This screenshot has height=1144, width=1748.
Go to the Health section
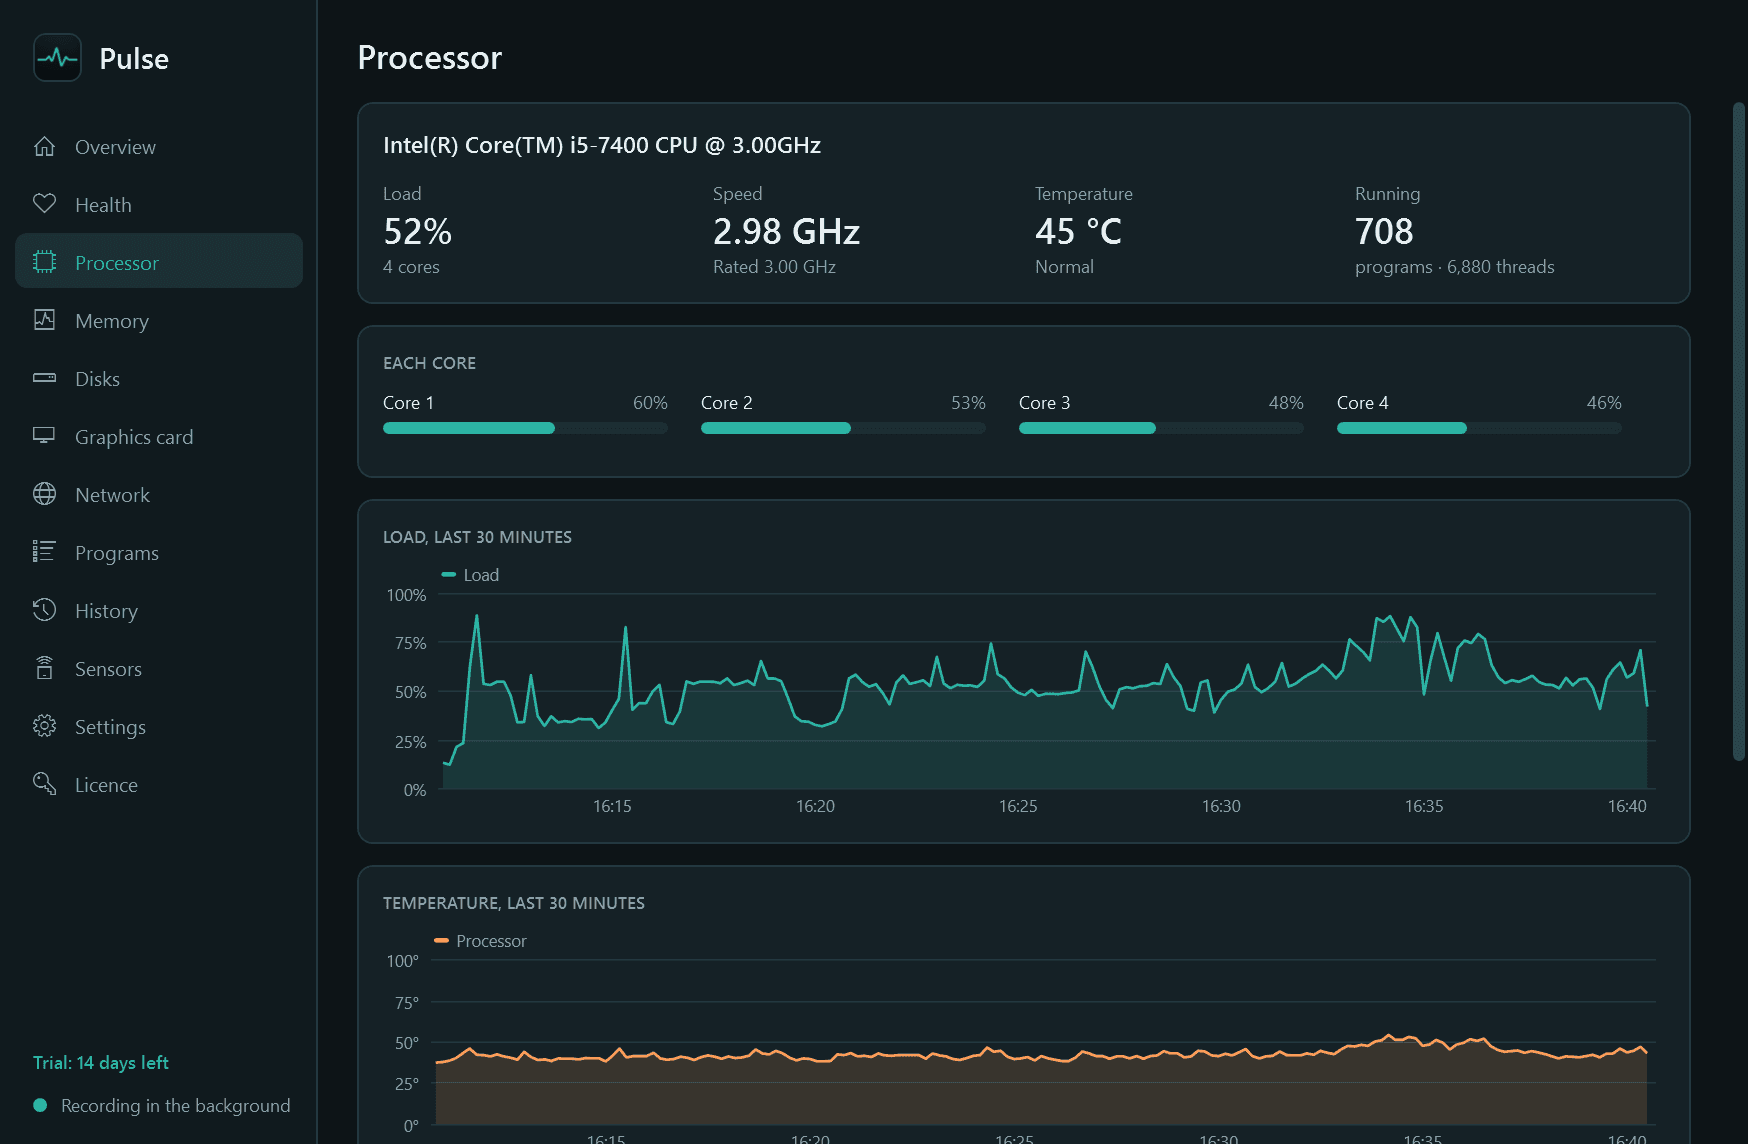[x=159, y=205]
